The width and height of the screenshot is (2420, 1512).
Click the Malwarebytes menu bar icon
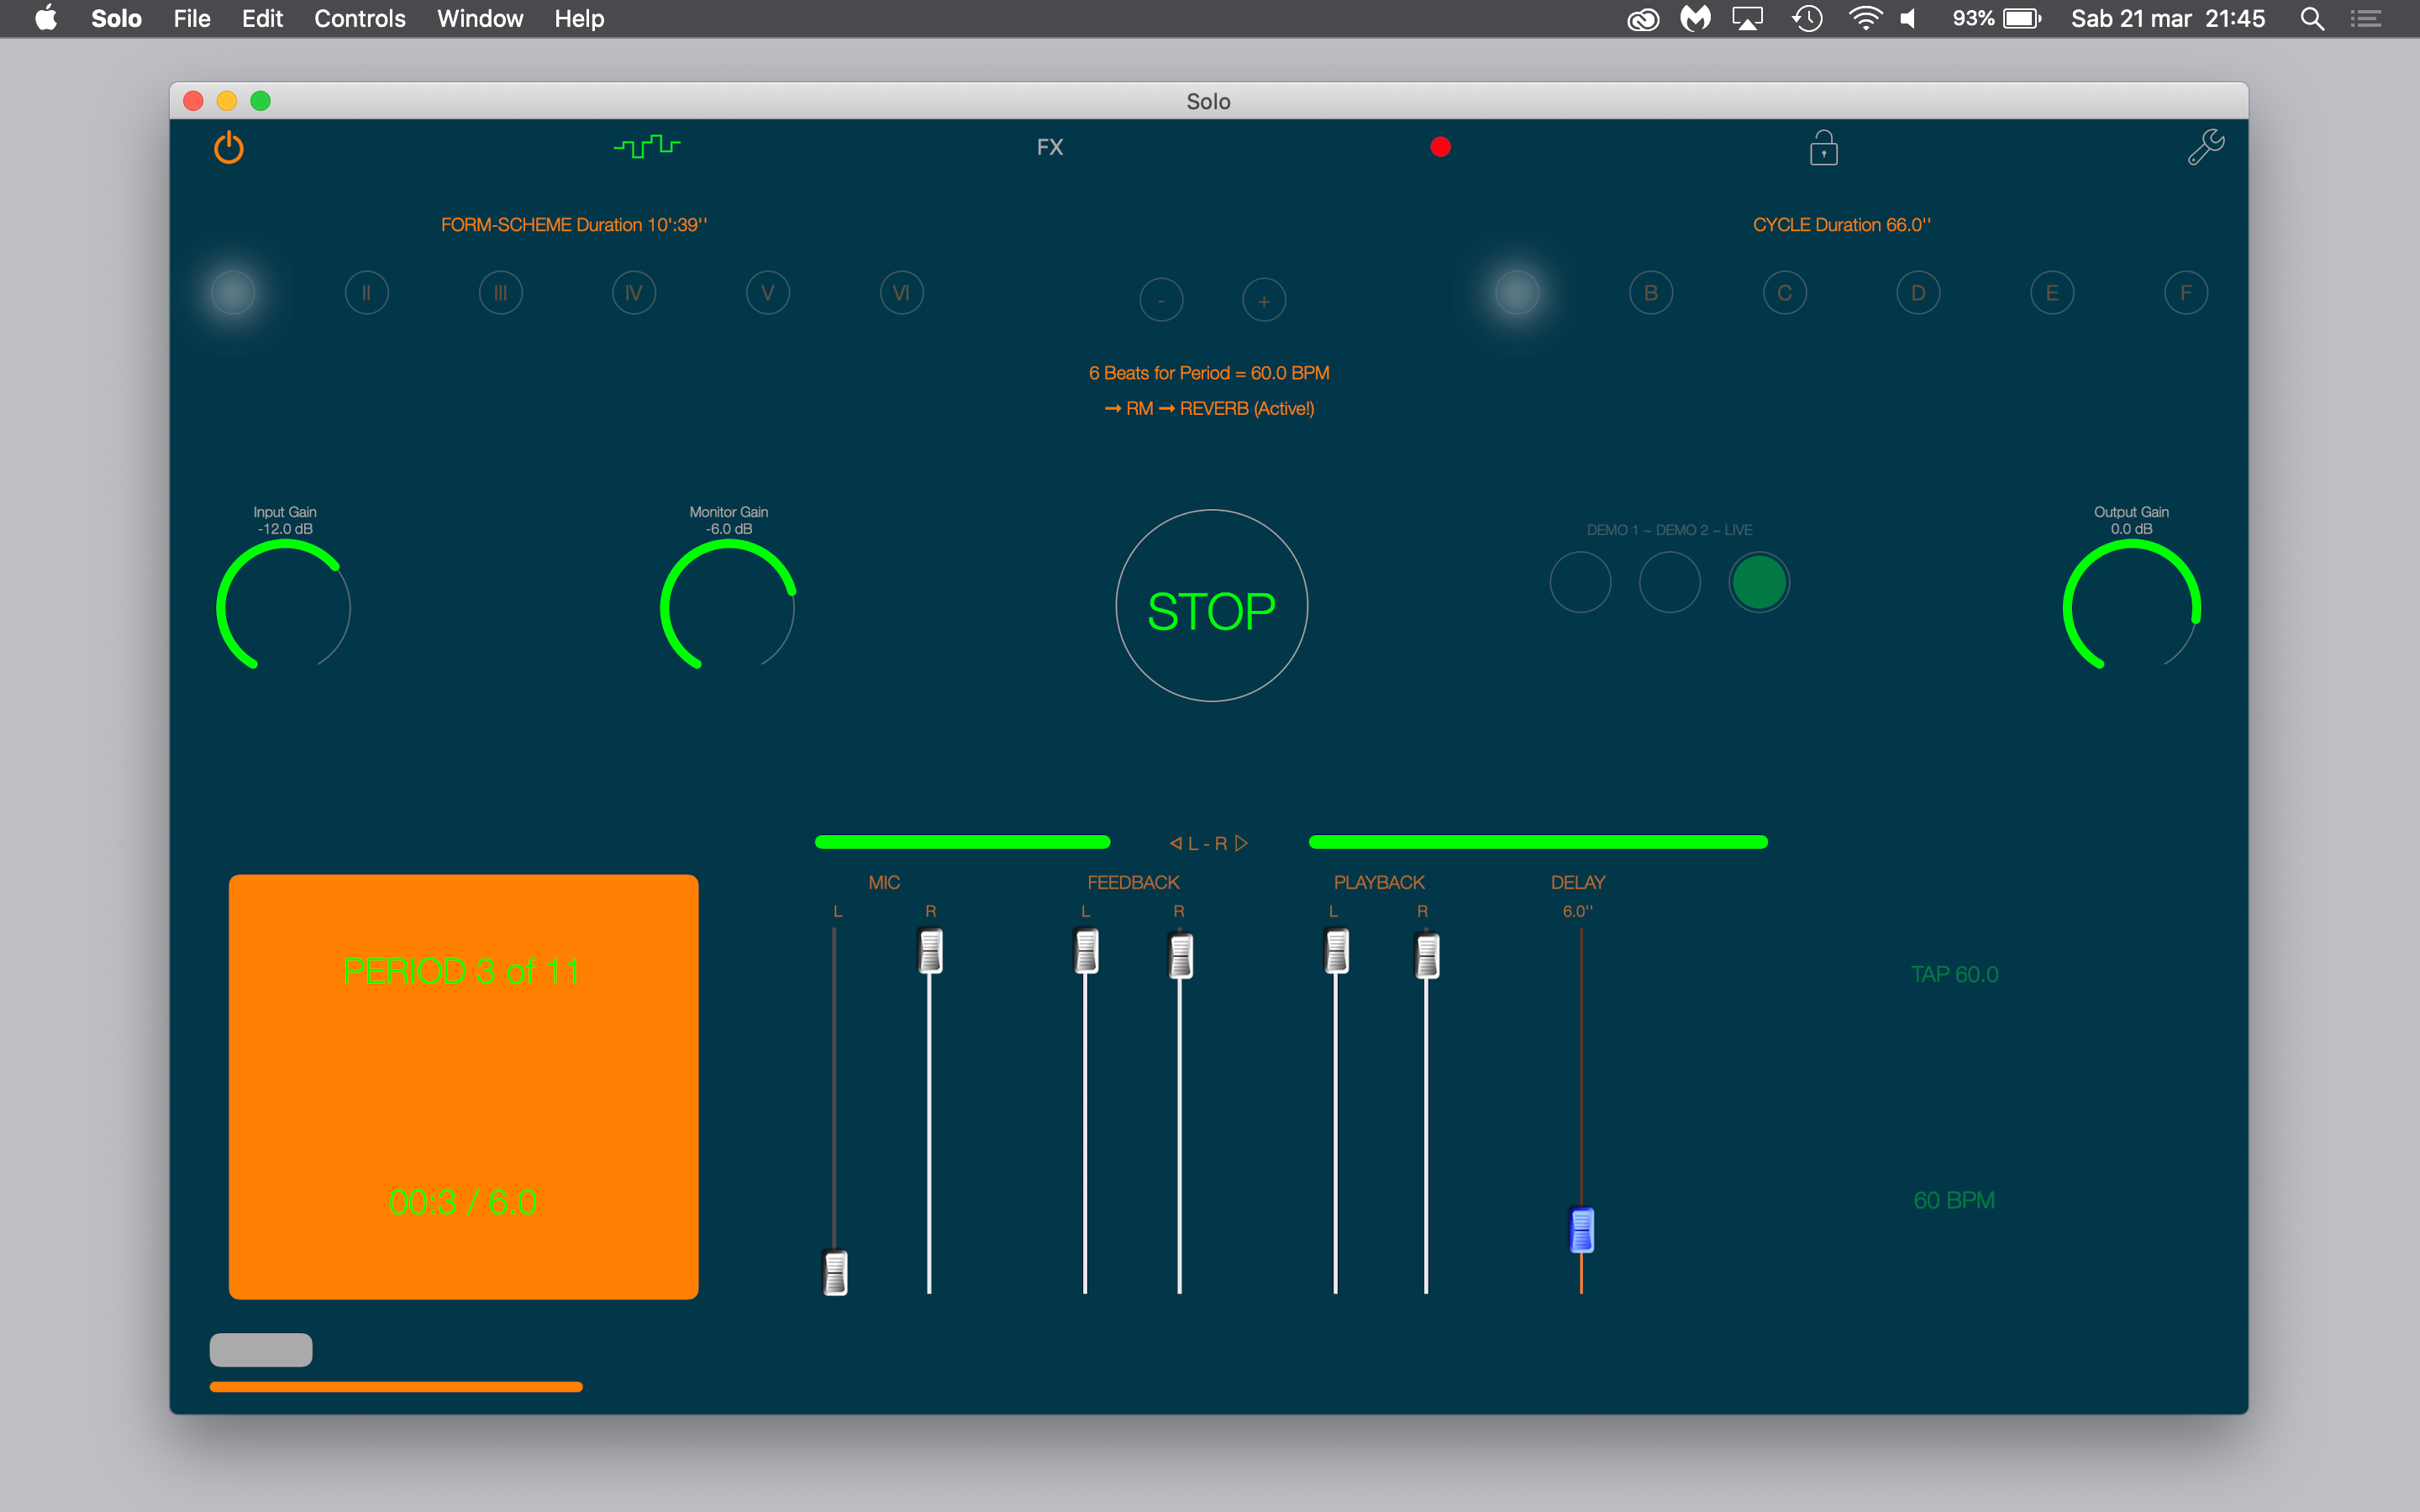point(1695,18)
